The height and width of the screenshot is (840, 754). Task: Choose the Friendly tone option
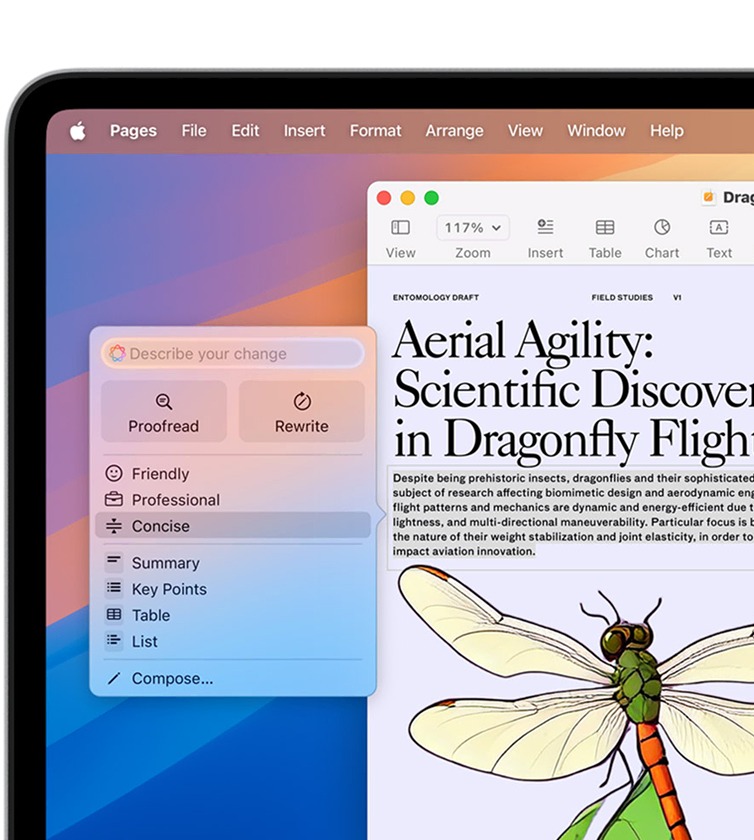tap(233, 474)
